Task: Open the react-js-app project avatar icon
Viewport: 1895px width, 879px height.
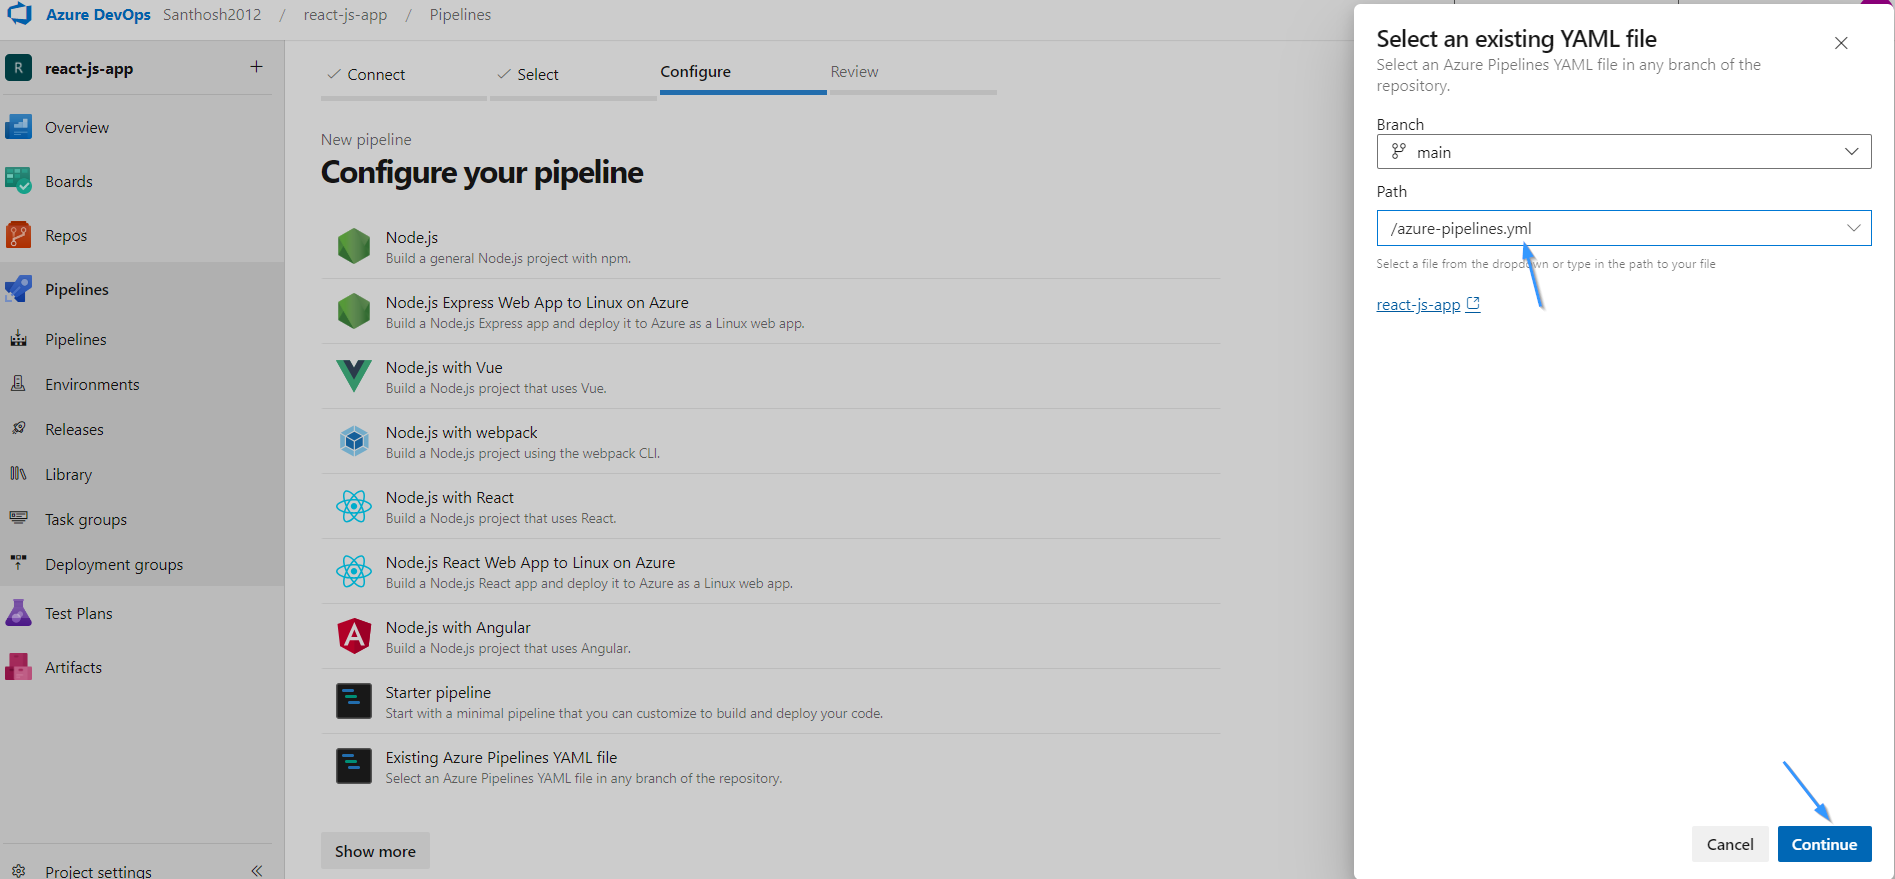Action: coord(18,68)
